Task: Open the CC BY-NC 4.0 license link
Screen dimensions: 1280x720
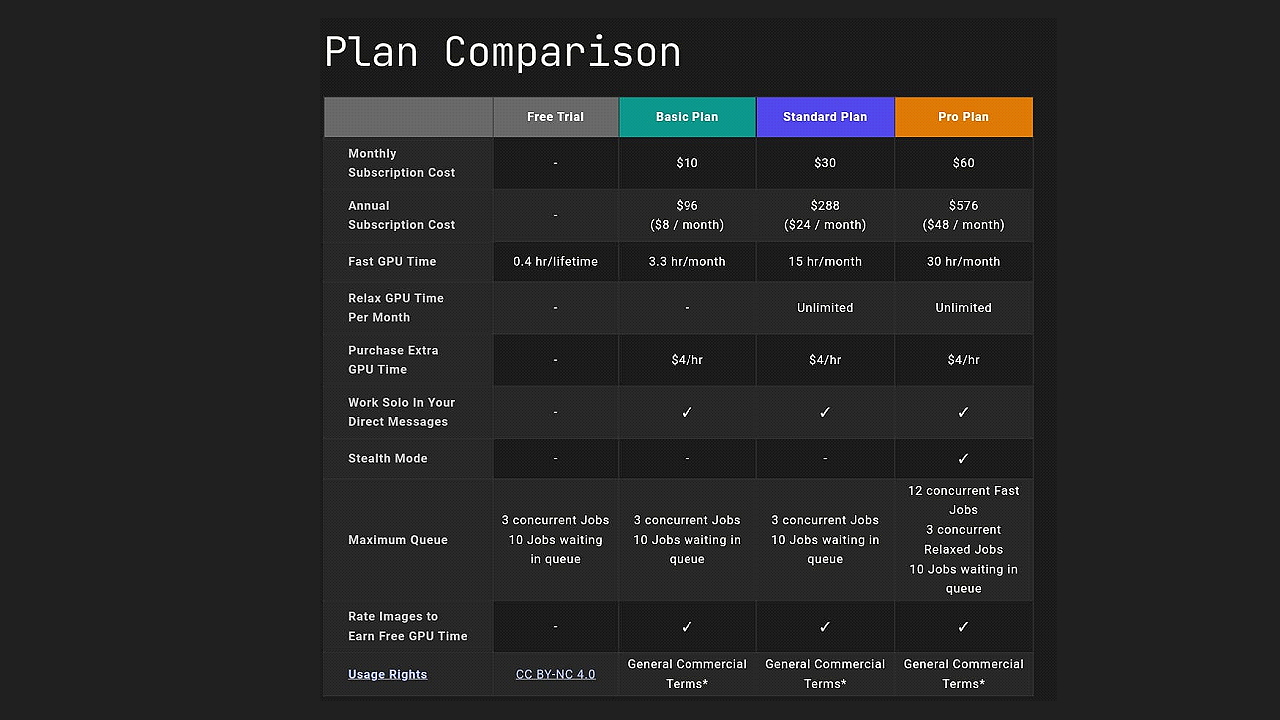Action: click(x=555, y=674)
